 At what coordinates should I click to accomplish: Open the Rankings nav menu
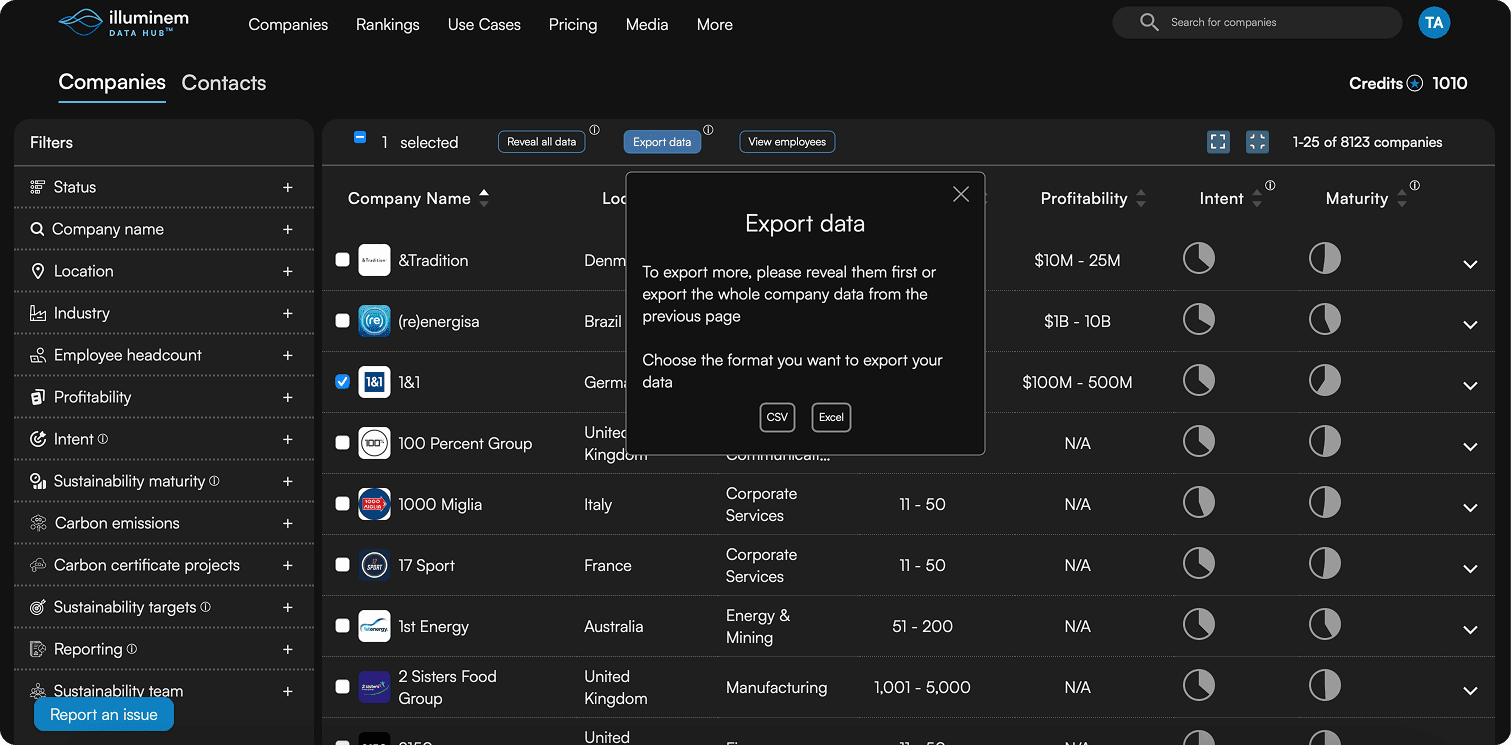pos(388,25)
